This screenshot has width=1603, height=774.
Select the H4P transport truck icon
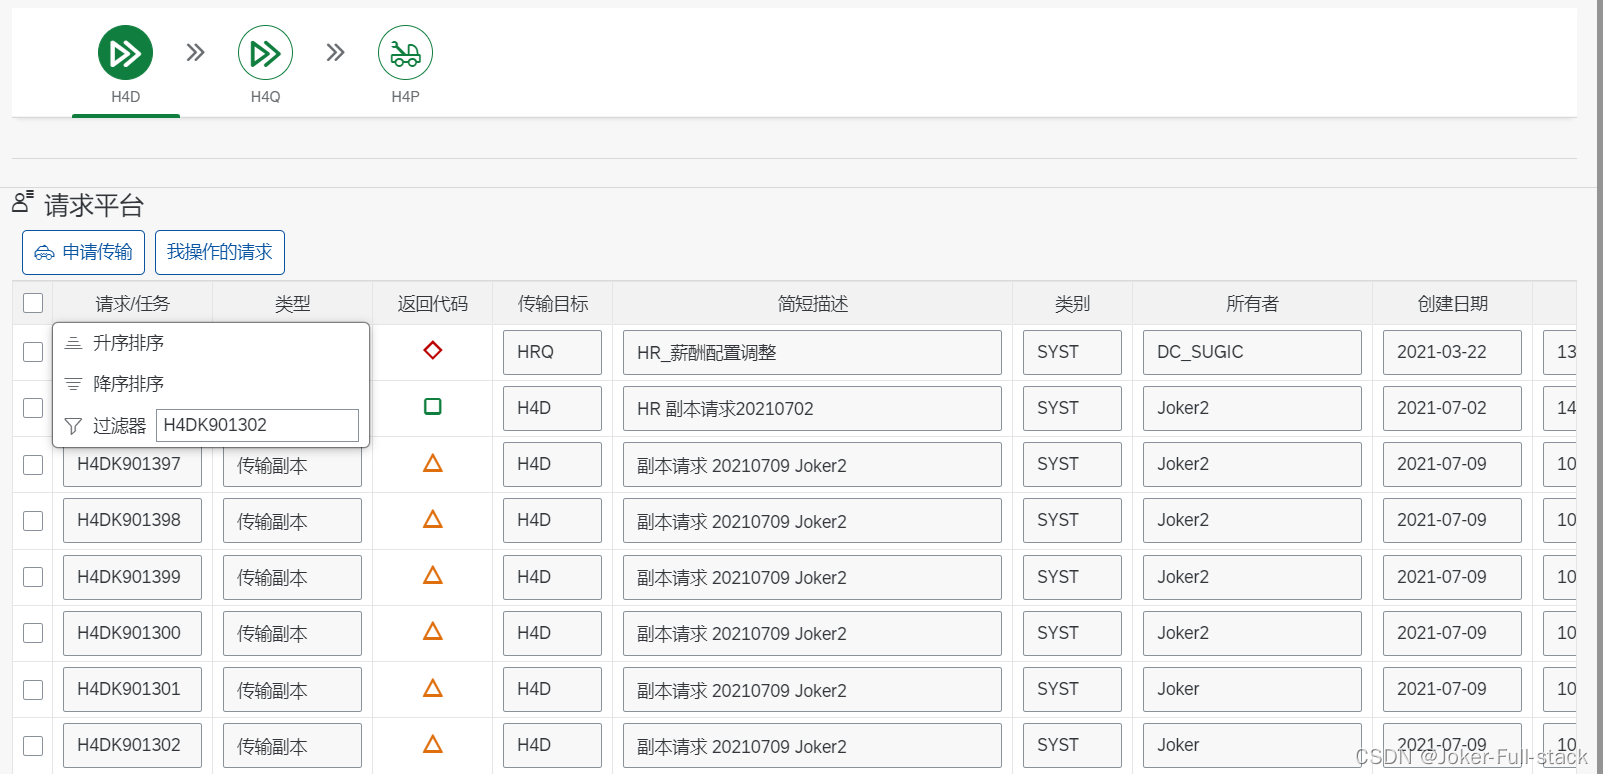pos(405,53)
